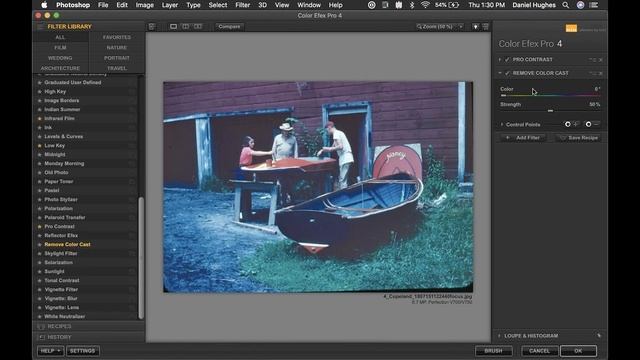This screenshot has height=360, width=640.
Task: Click the Filter Library menu icon
Action: click(40, 27)
